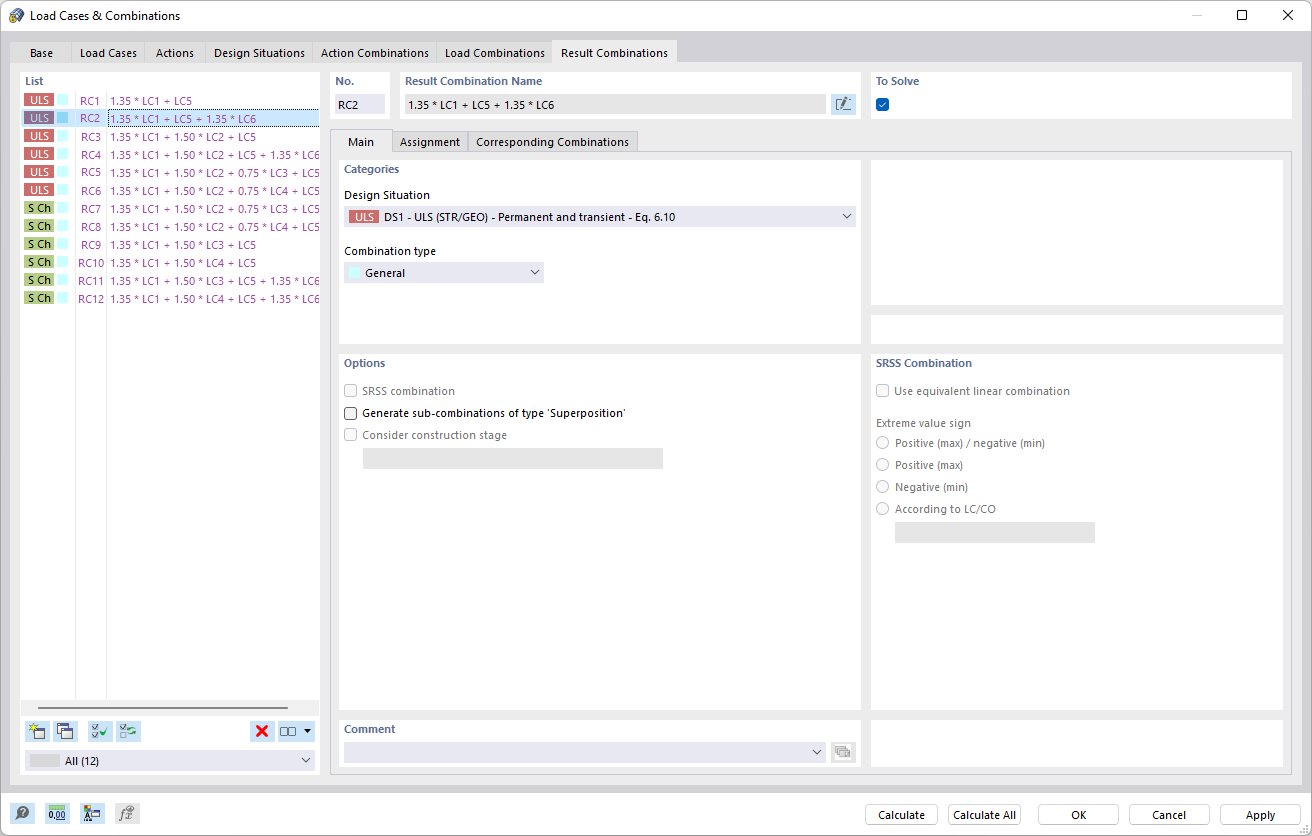
Task: Delete the selected result combination
Action: pos(261,731)
